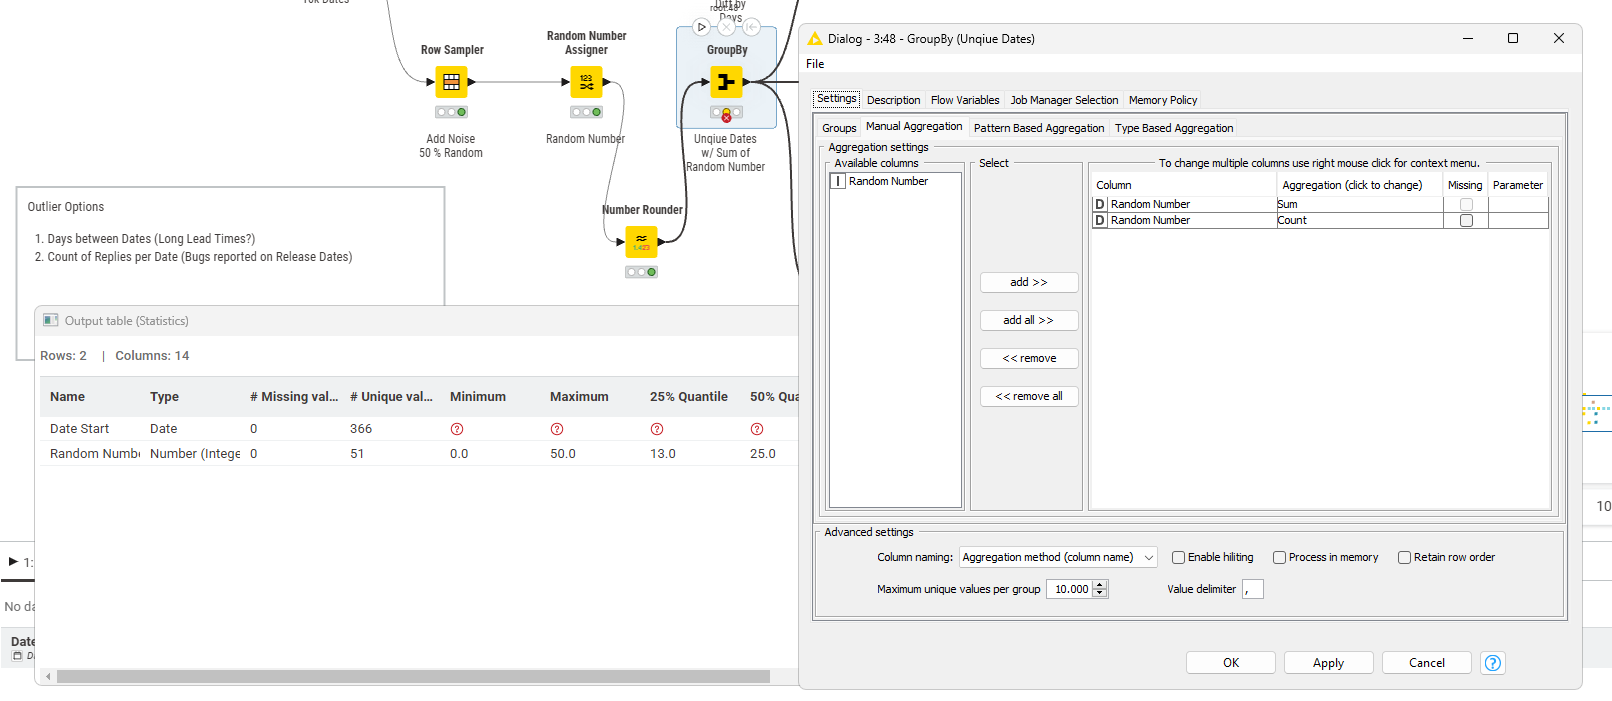Change the Sum aggregation method cell

pos(1358,204)
